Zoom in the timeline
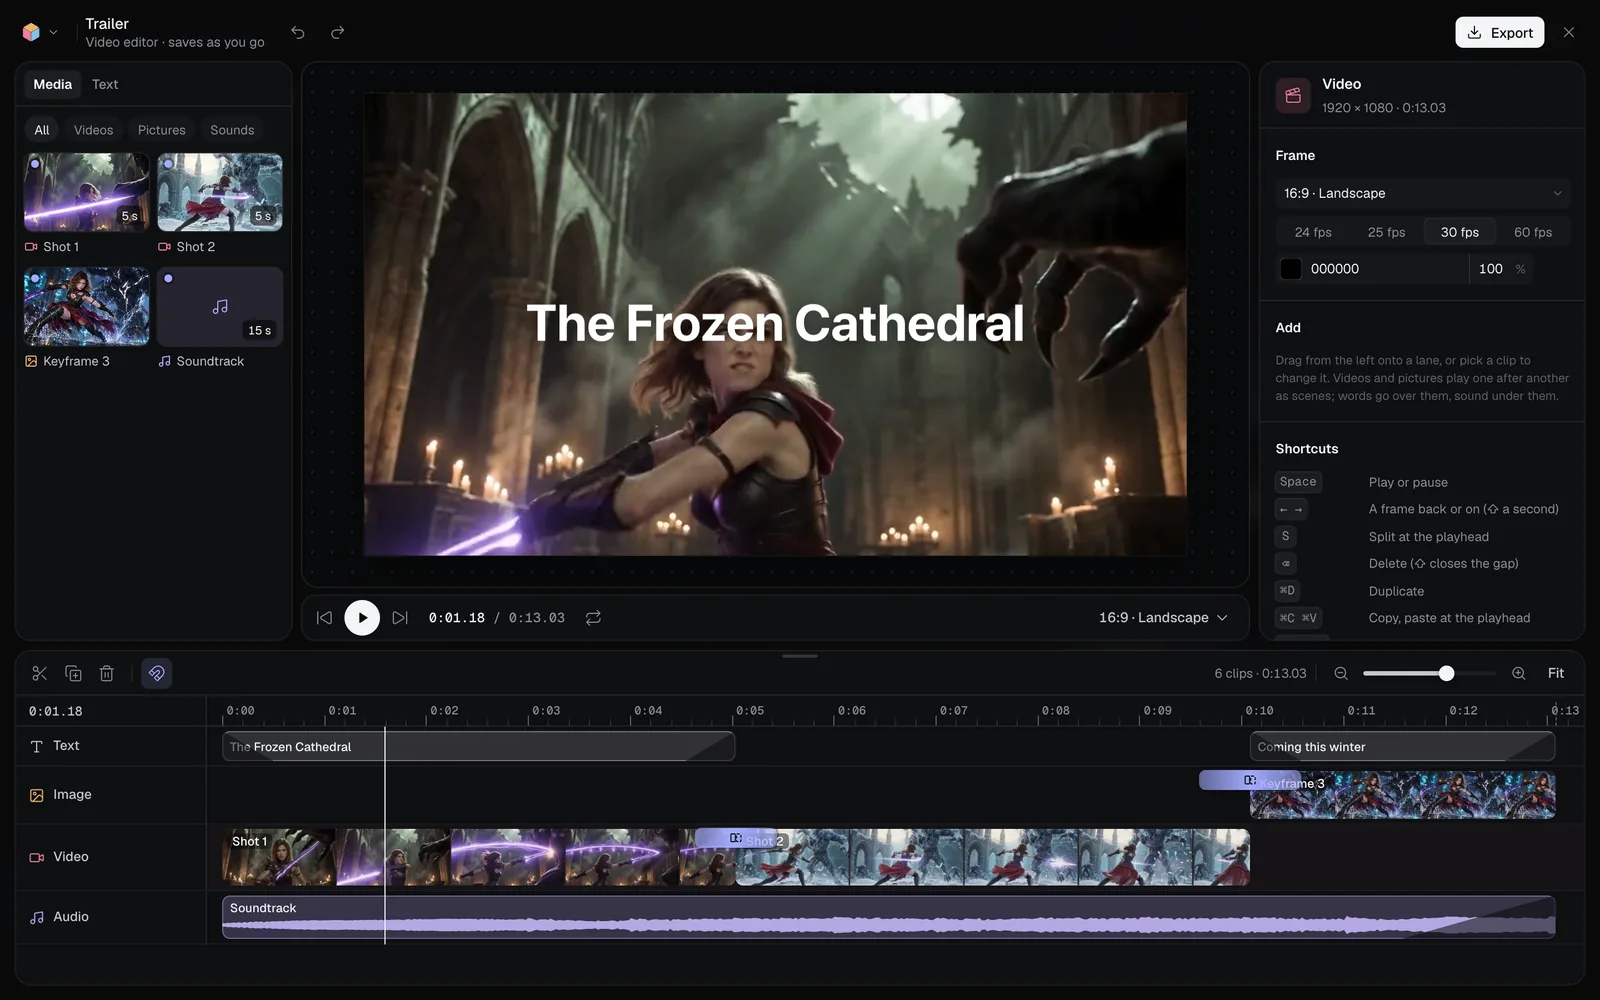This screenshot has height=1000, width=1600. point(1518,673)
